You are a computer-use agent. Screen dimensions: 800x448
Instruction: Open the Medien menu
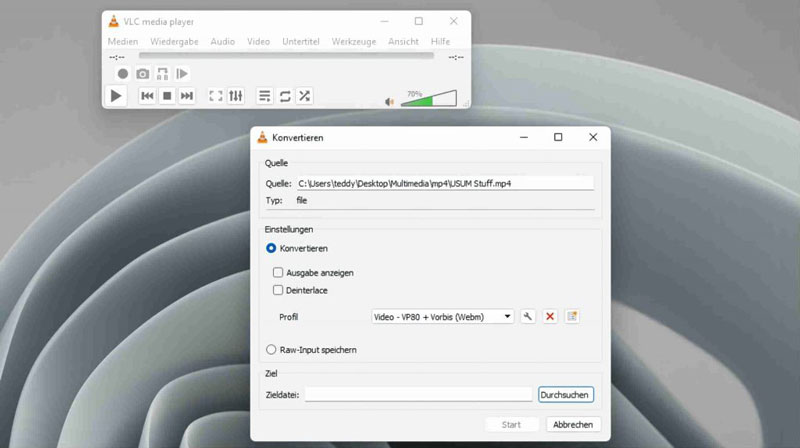point(123,41)
